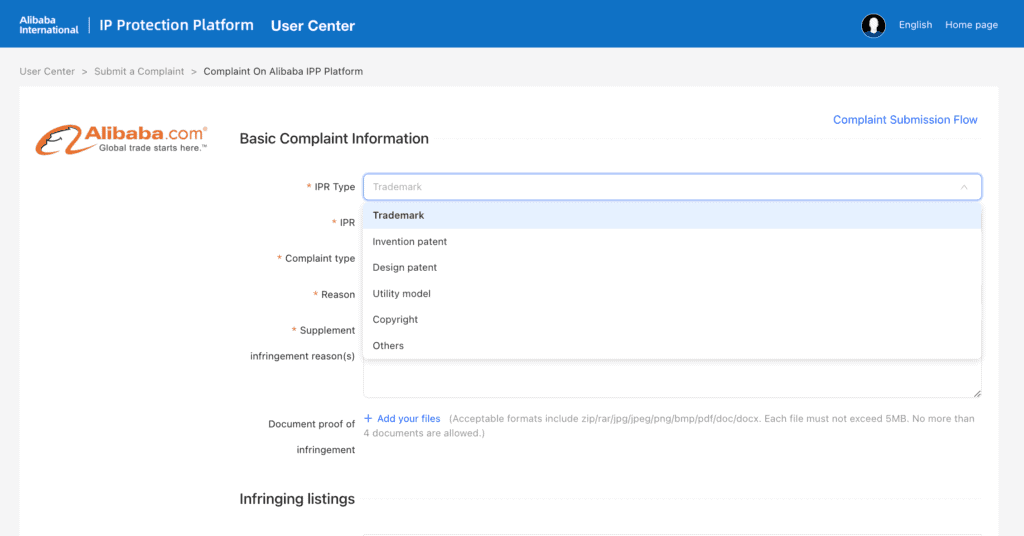The image size is (1024, 536).
Task: Click the Alibaba International logo
Action: [x=49, y=25]
